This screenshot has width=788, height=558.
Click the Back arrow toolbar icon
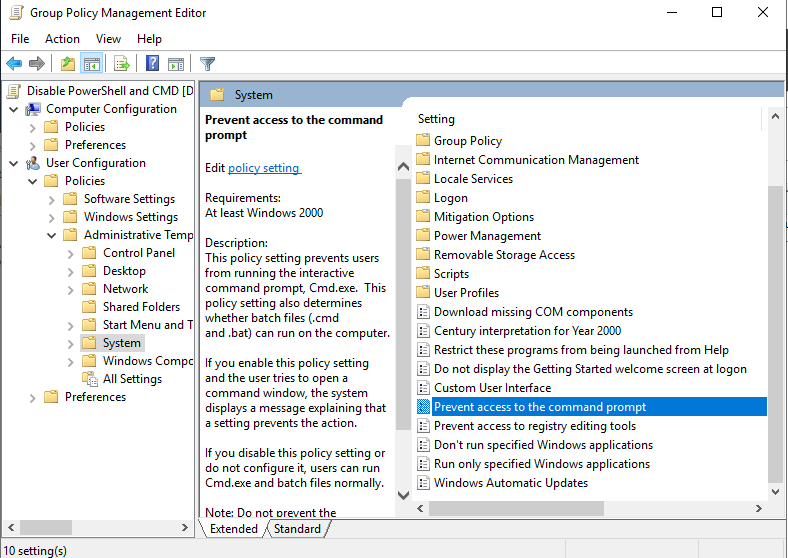pos(14,64)
